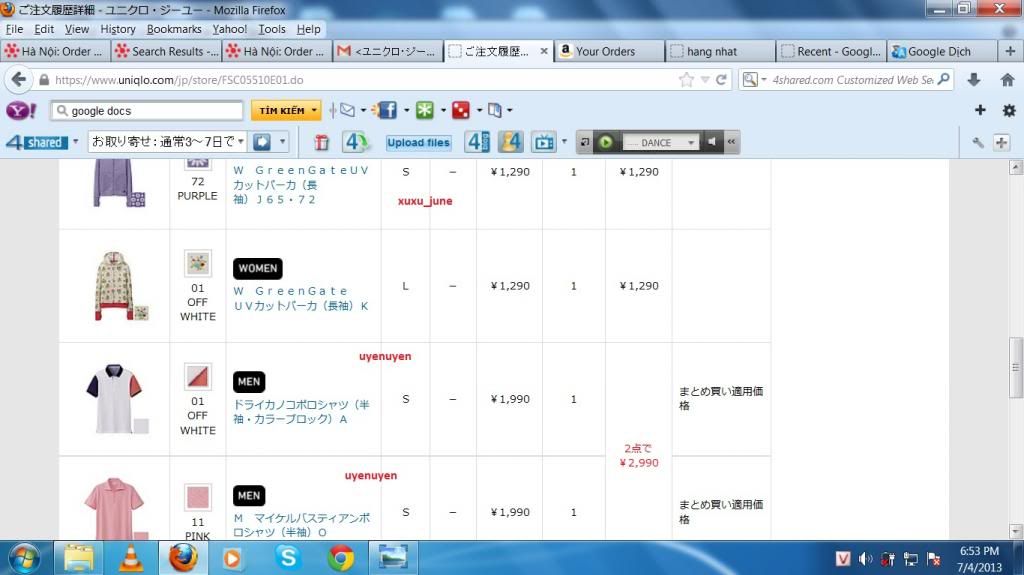
Task: Open the downloads arrow icon
Action: point(974,80)
